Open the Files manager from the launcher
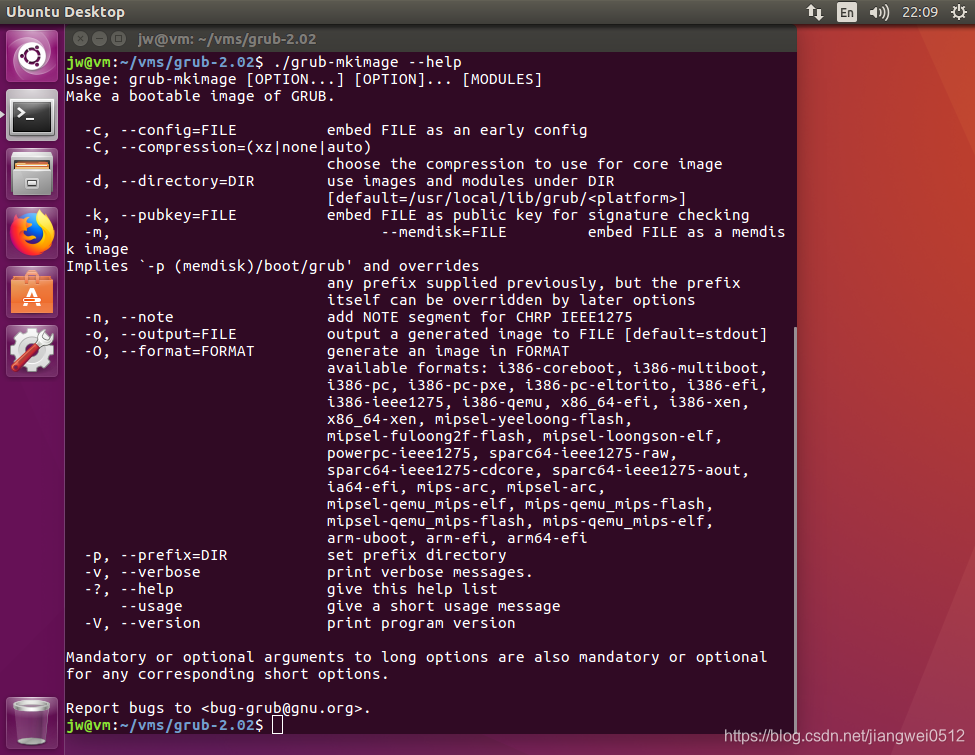The image size is (975, 755). (32, 174)
